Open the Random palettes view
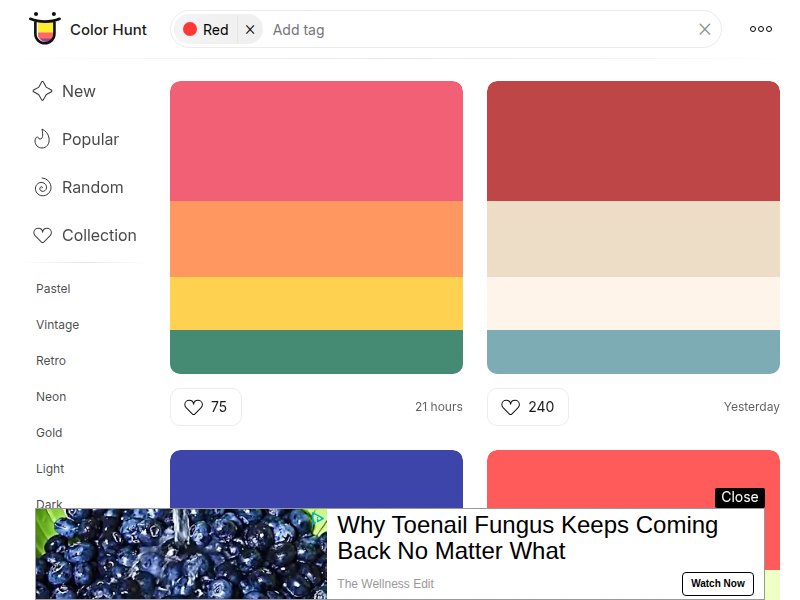The image size is (800, 600). 91,187
